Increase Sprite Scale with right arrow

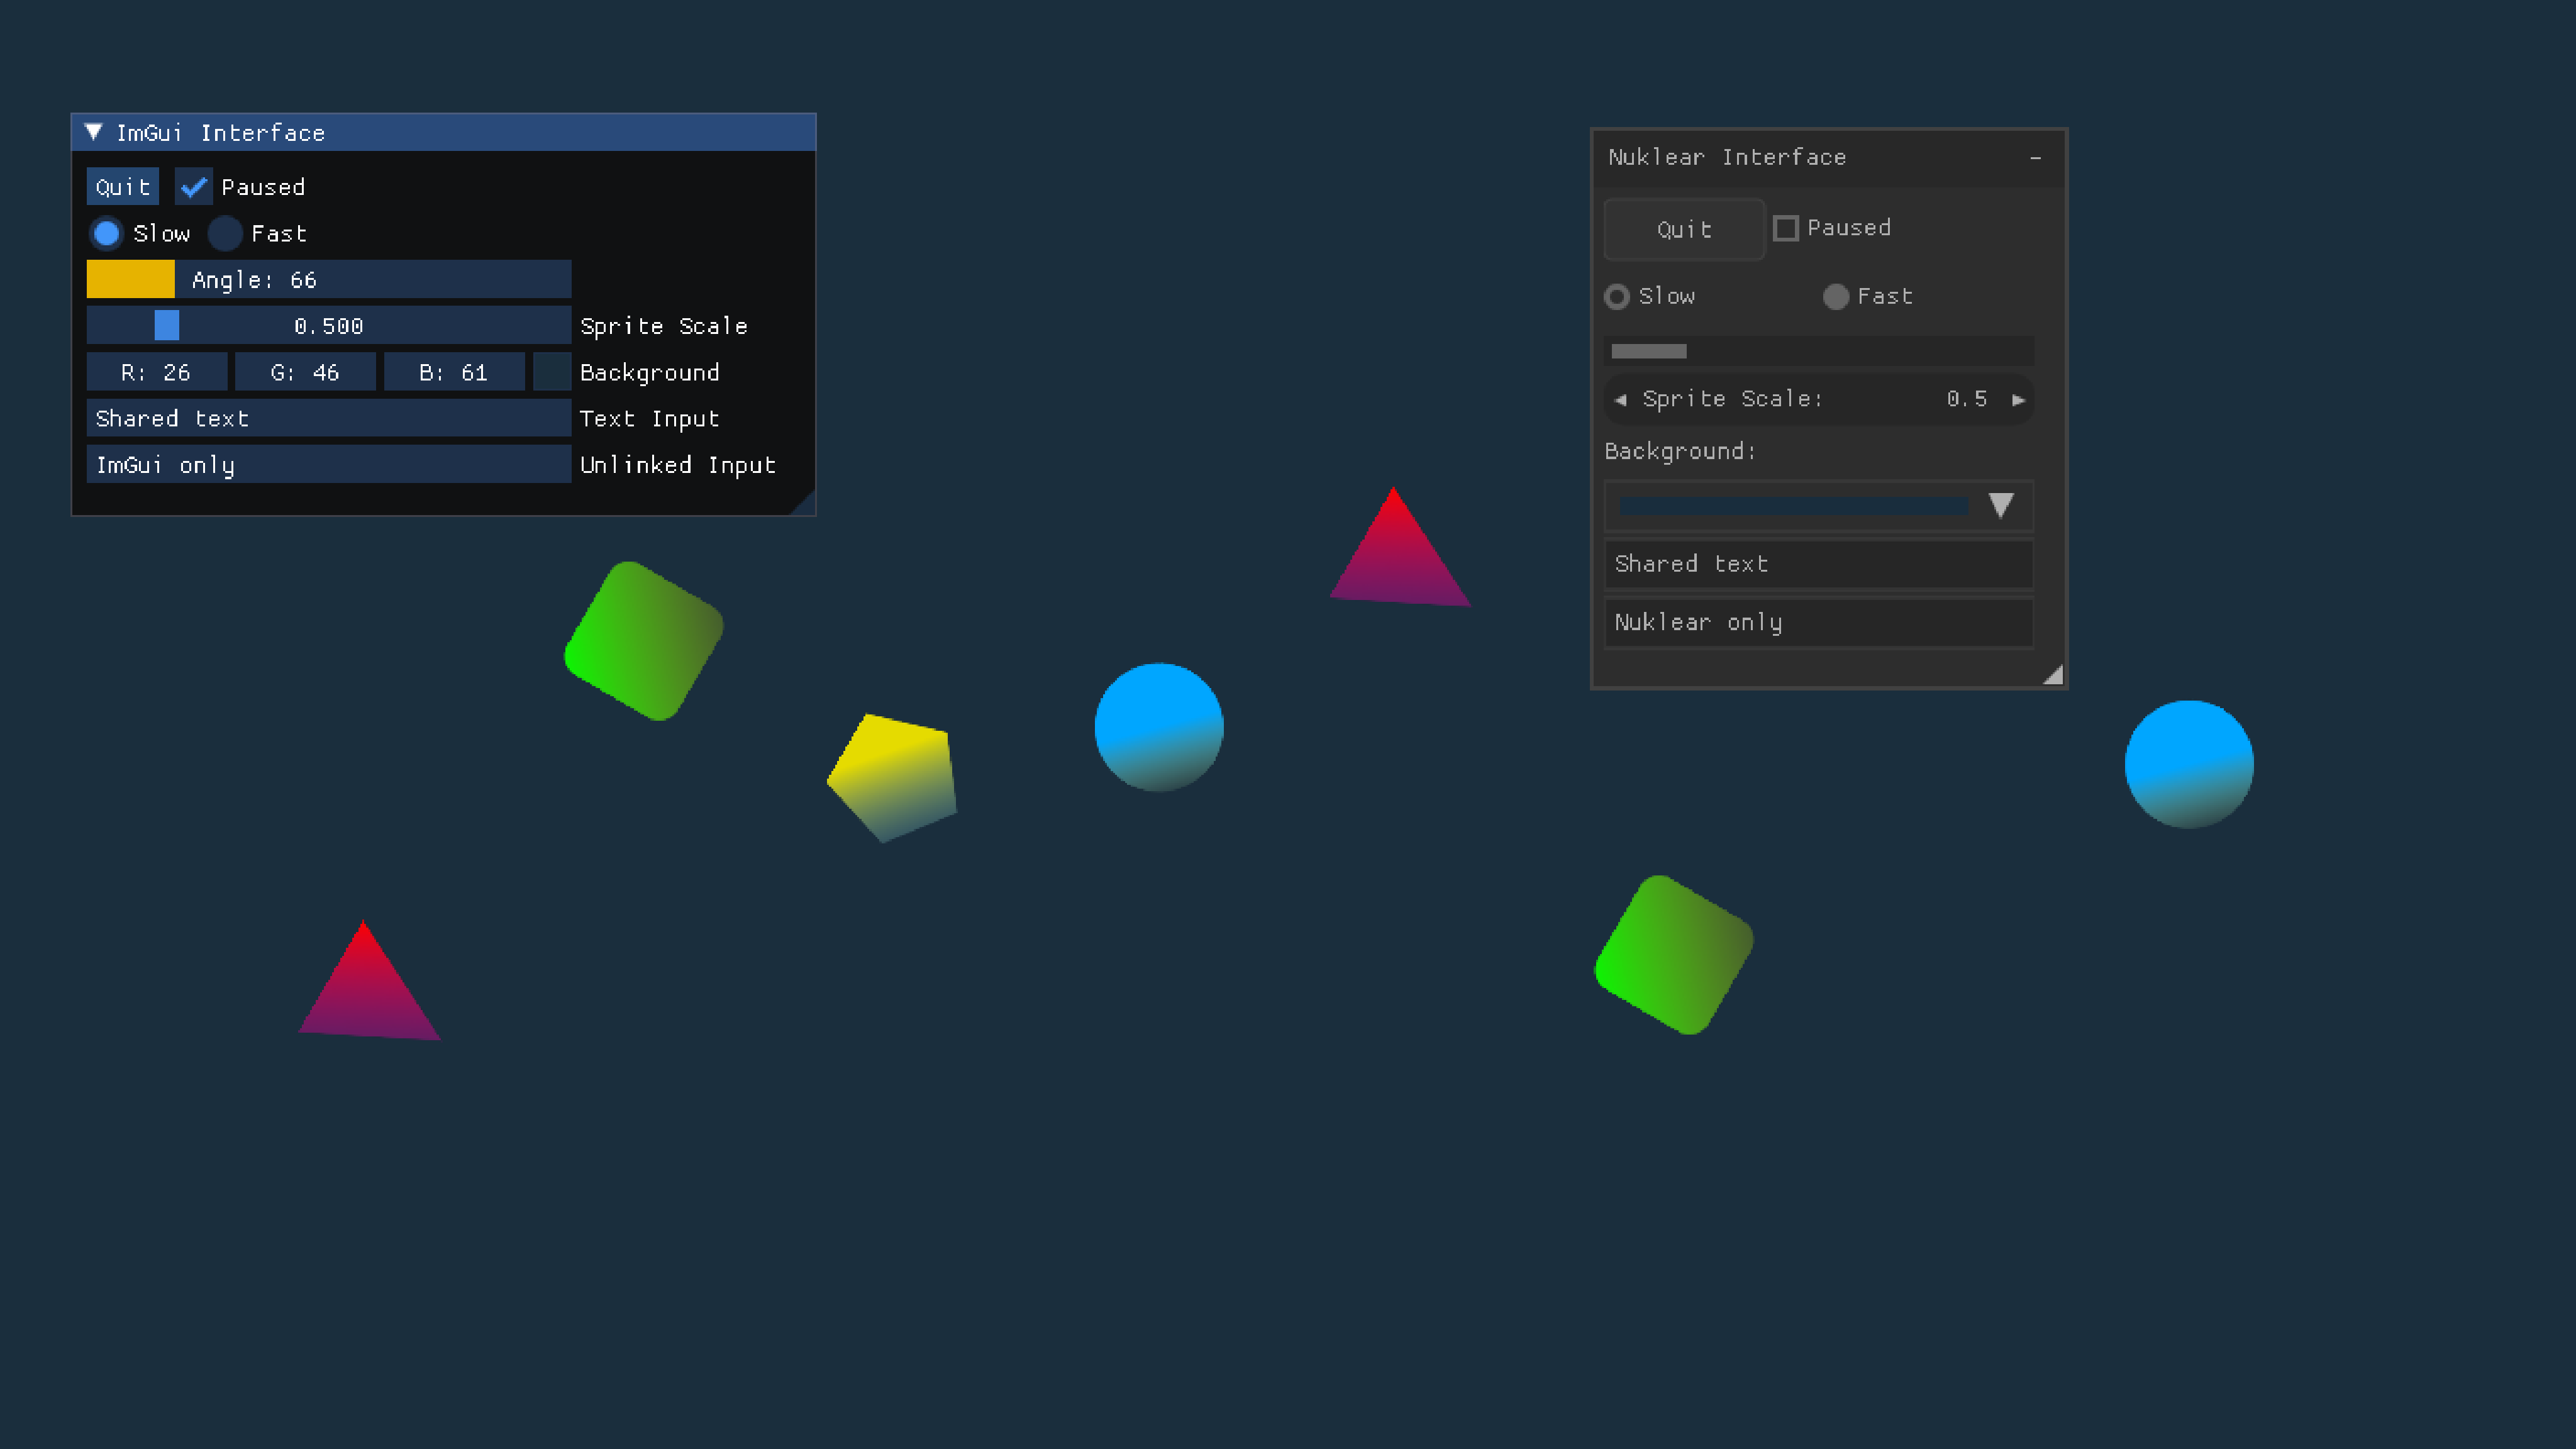pos(2018,400)
